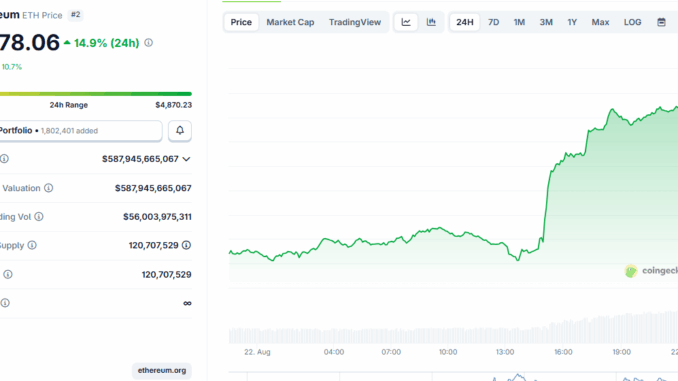The width and height of the screenshot is (678, 381).
Task: Open info icon next to Valuation
Action: click(48, 188)
